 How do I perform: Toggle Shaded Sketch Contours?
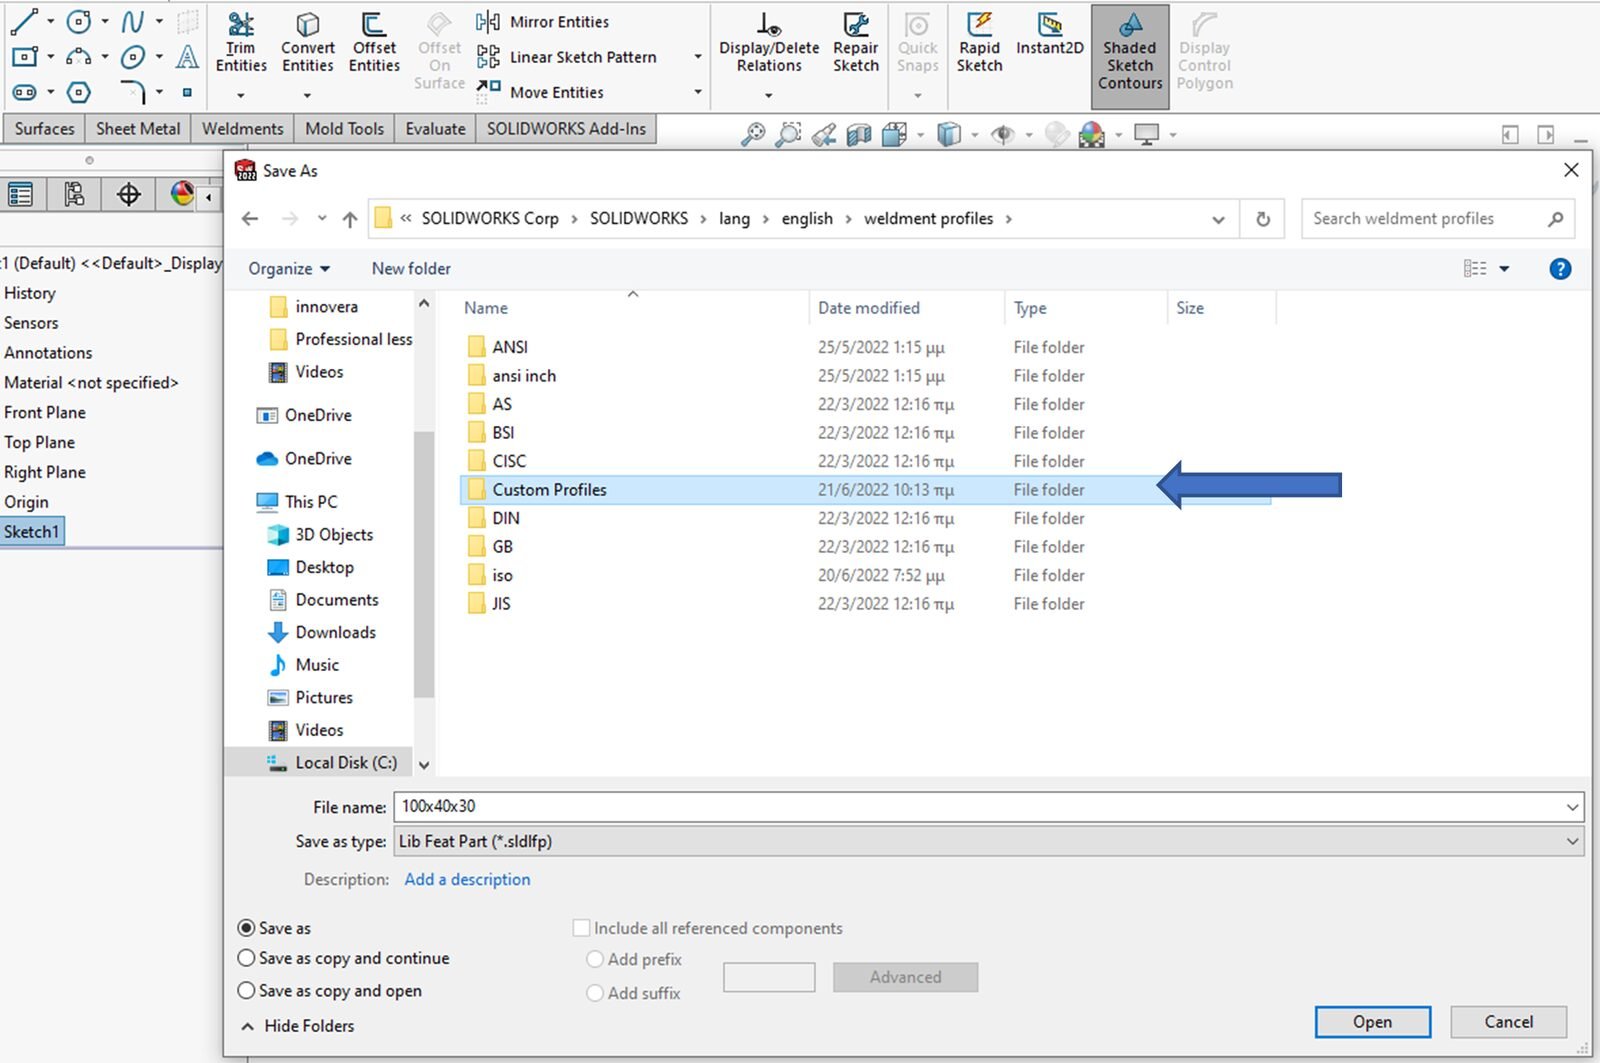pos(1130,52)
